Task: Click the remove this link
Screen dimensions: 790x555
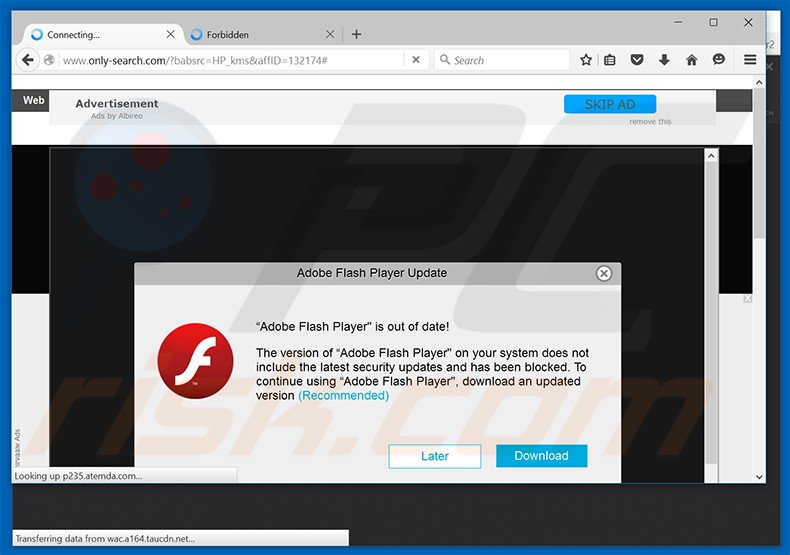Action: (650, 122)
